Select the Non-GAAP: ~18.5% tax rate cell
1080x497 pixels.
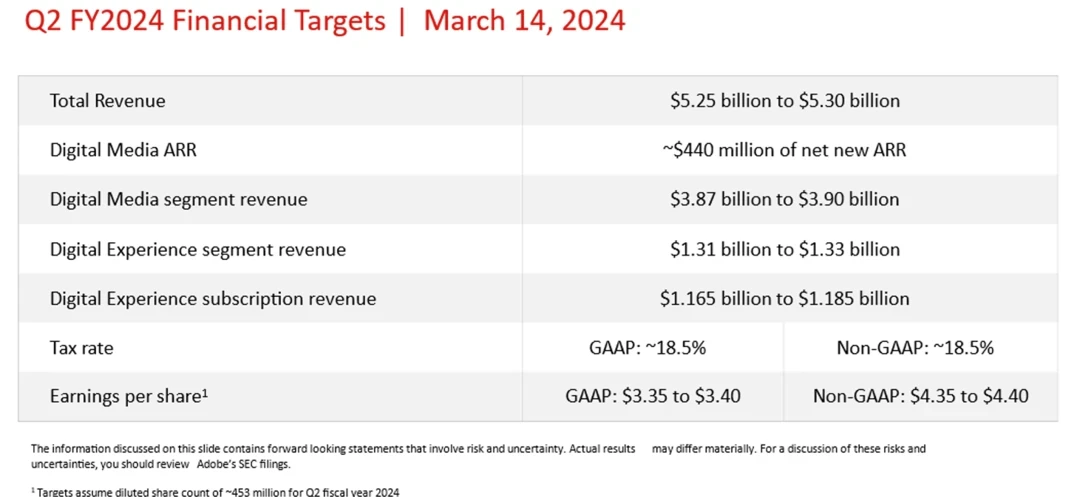tap(915, 348)
